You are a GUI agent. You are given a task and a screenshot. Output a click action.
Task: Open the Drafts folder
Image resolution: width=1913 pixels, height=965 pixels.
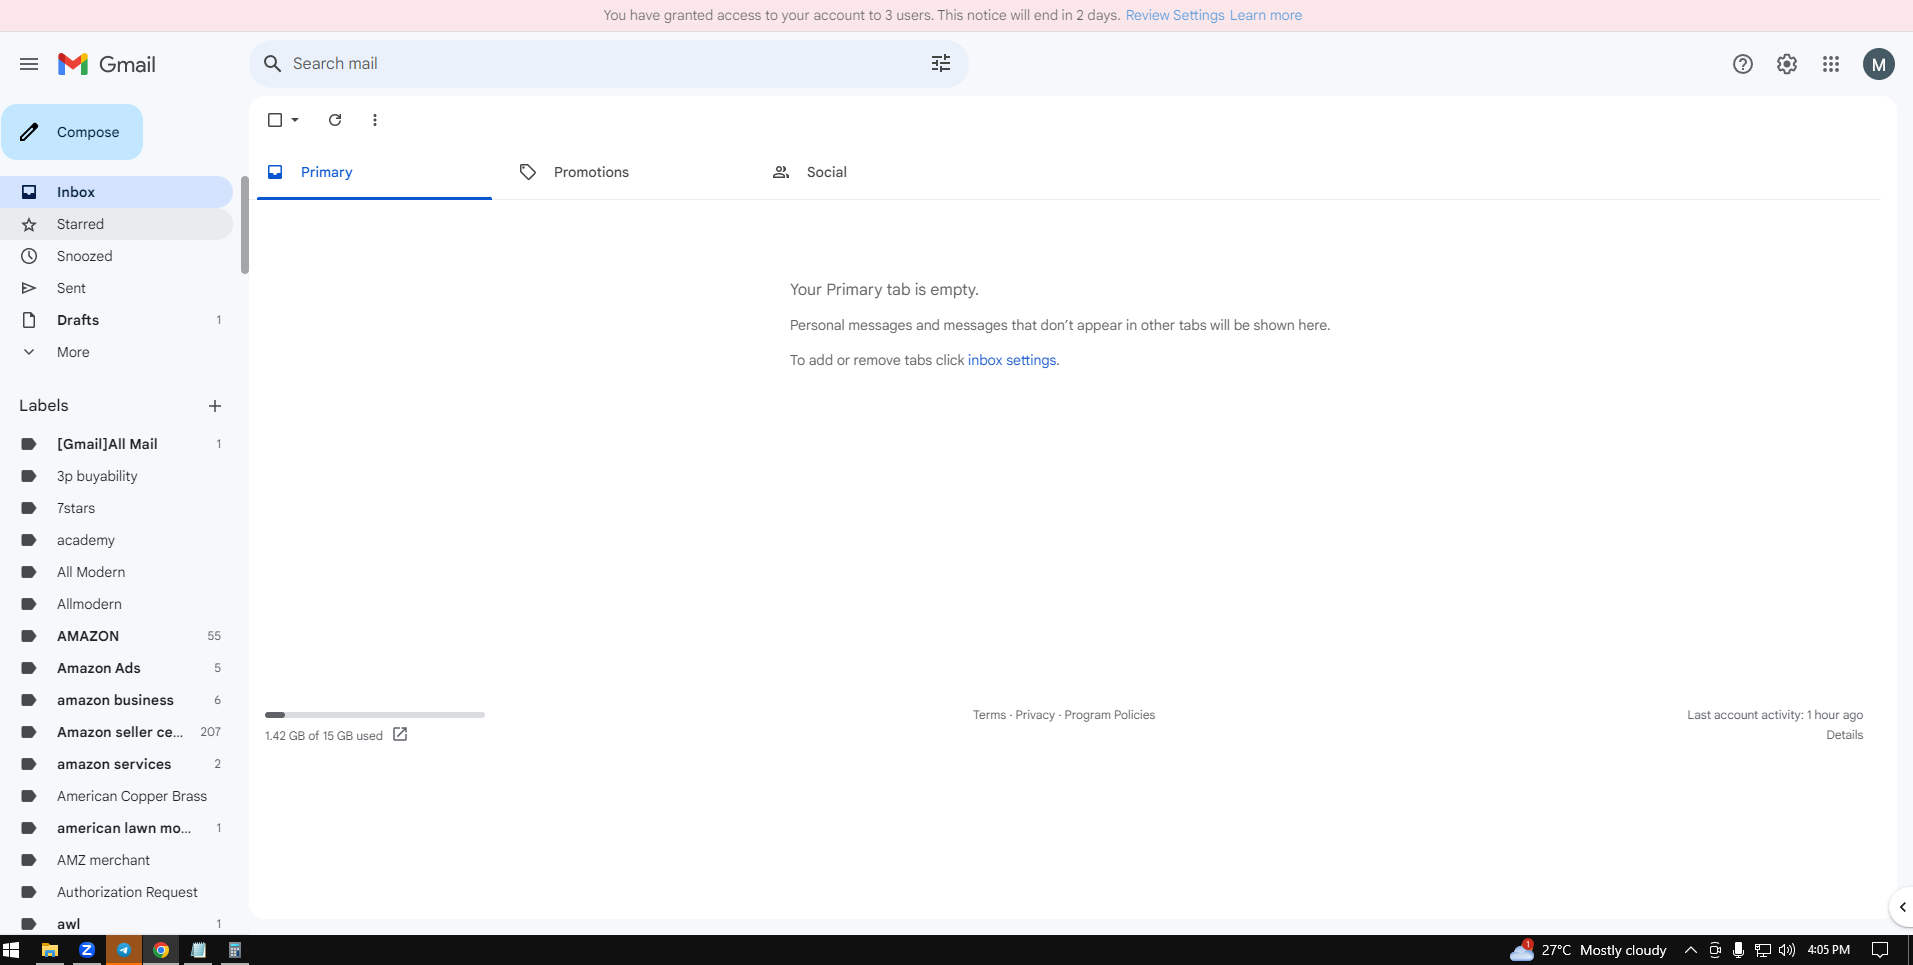tap(116, 320)
